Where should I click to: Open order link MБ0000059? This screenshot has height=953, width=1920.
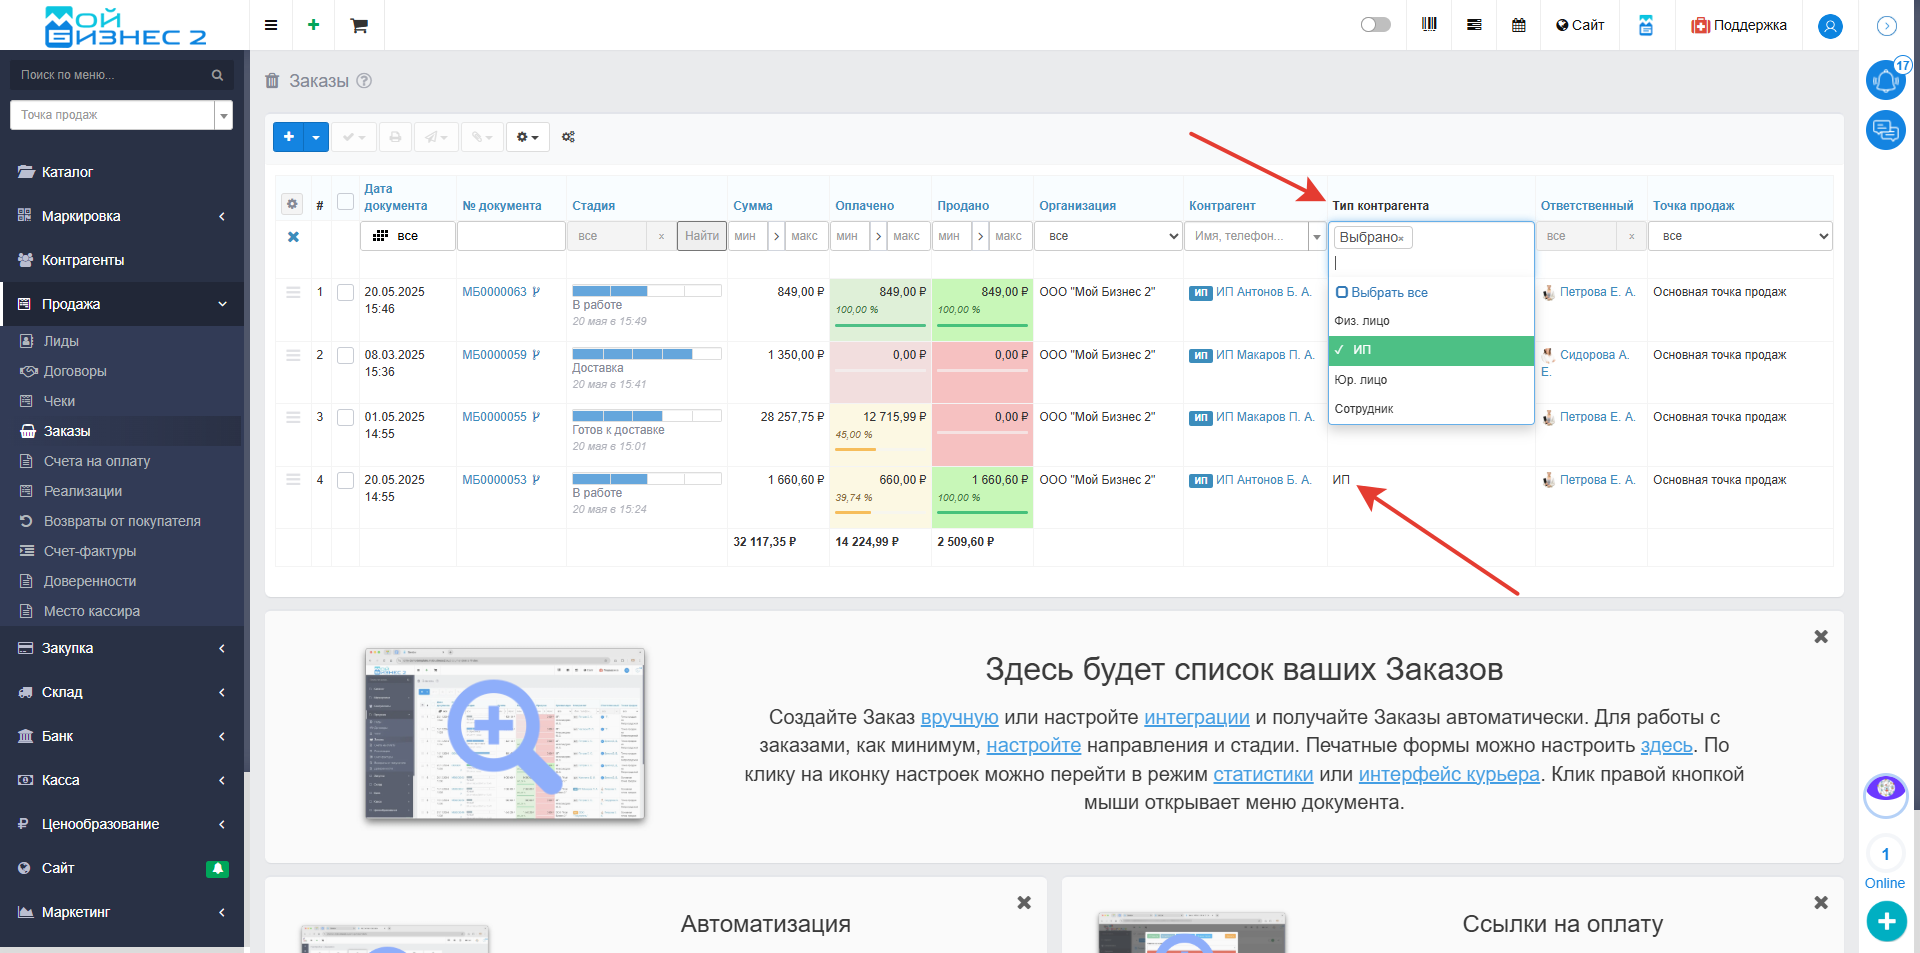(494, 355)
